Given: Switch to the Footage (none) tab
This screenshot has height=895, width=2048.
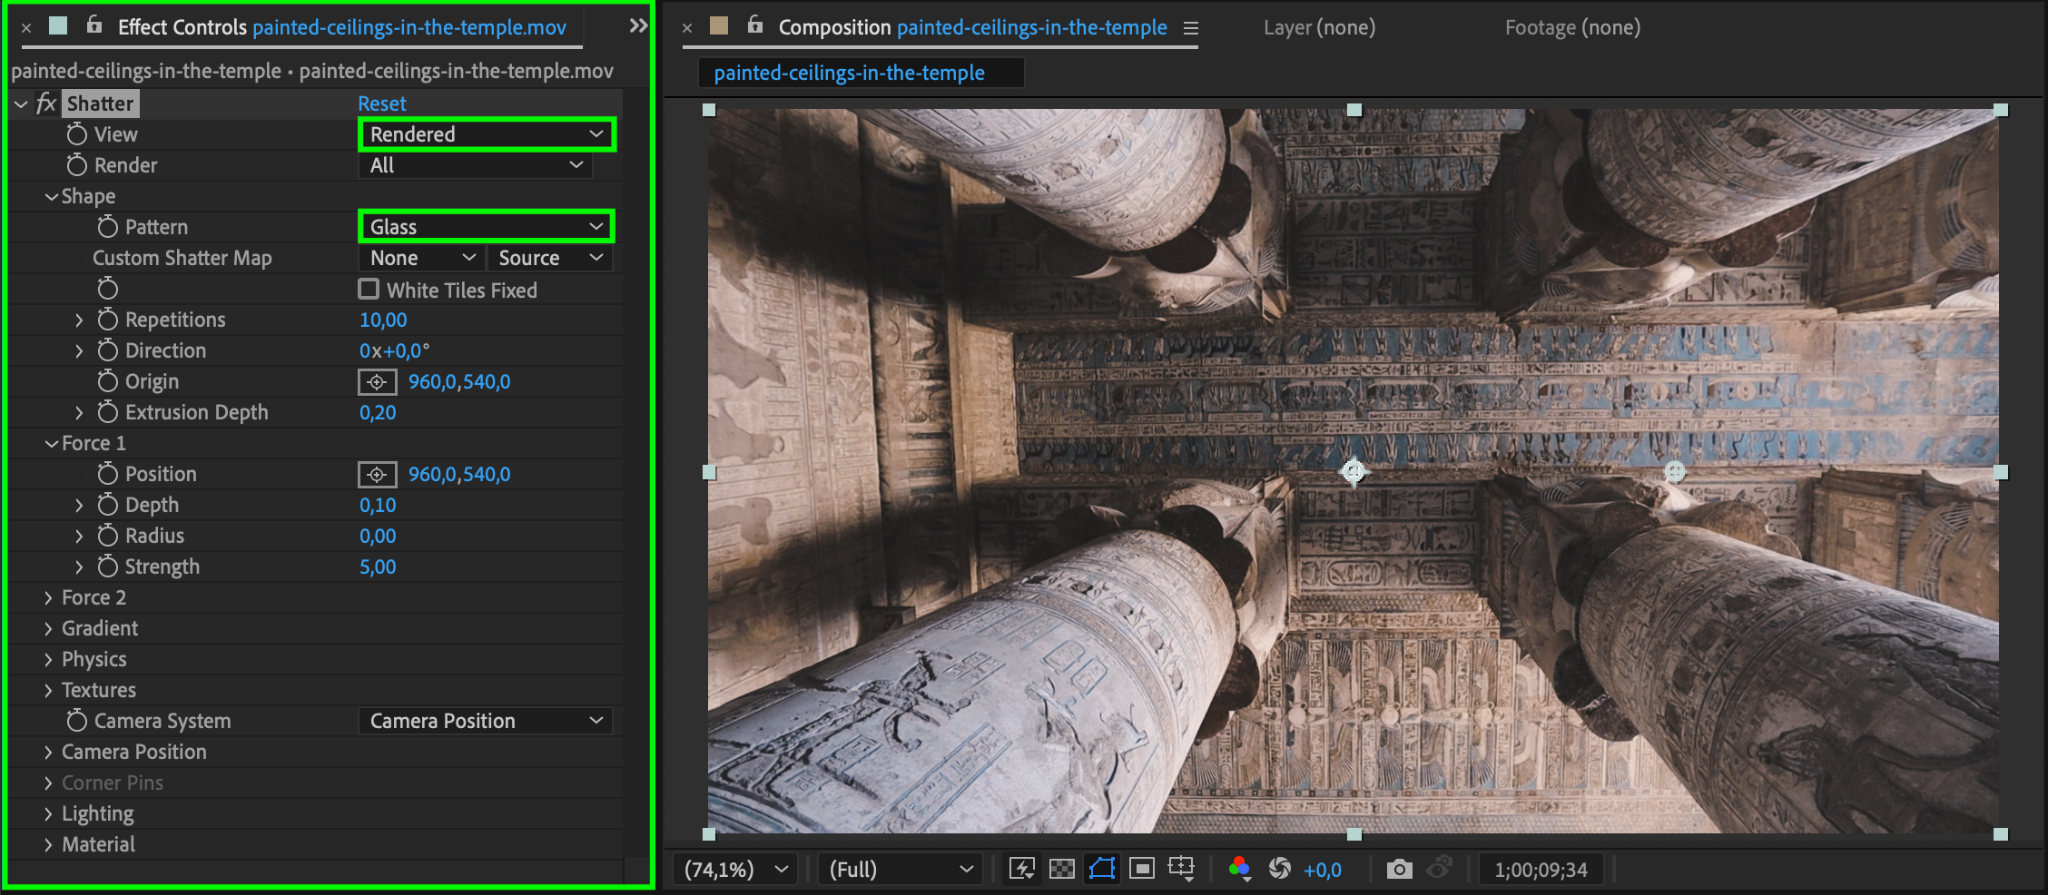Looking at the screenshot, I should [x=1572, y=28].
